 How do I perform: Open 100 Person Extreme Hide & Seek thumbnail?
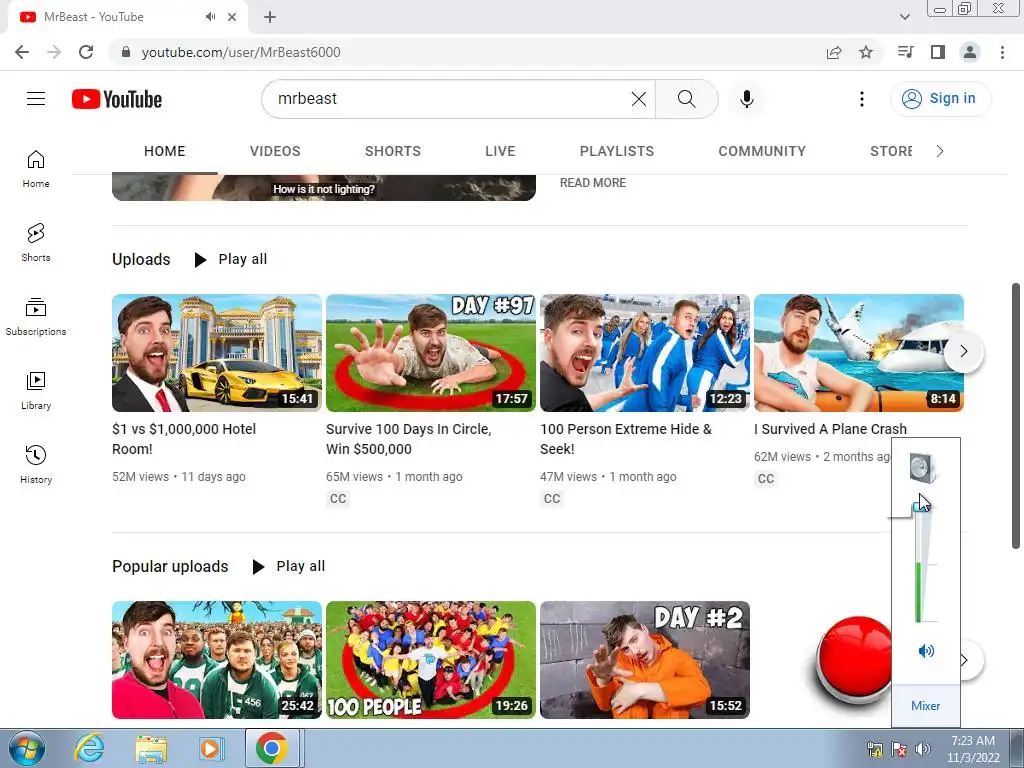click(645, 353)
